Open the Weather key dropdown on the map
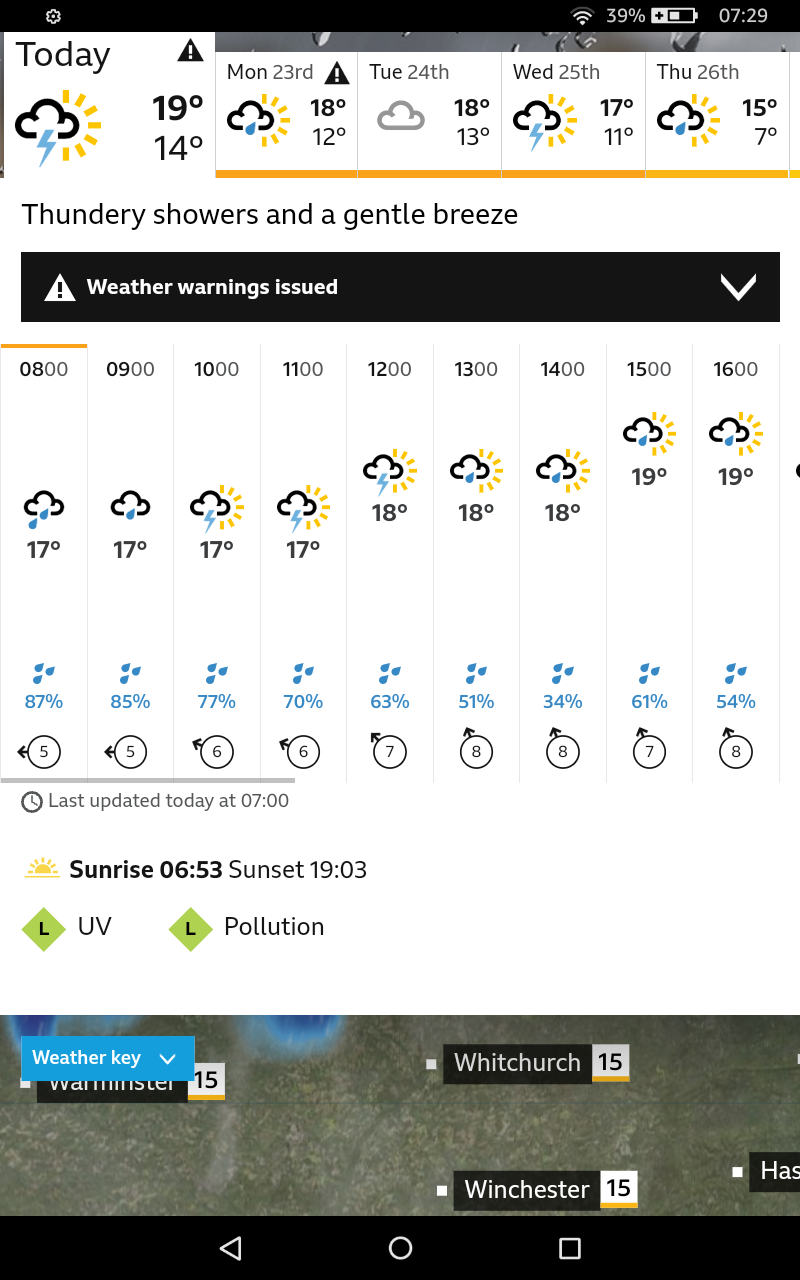 click(x=107, y=1058)
